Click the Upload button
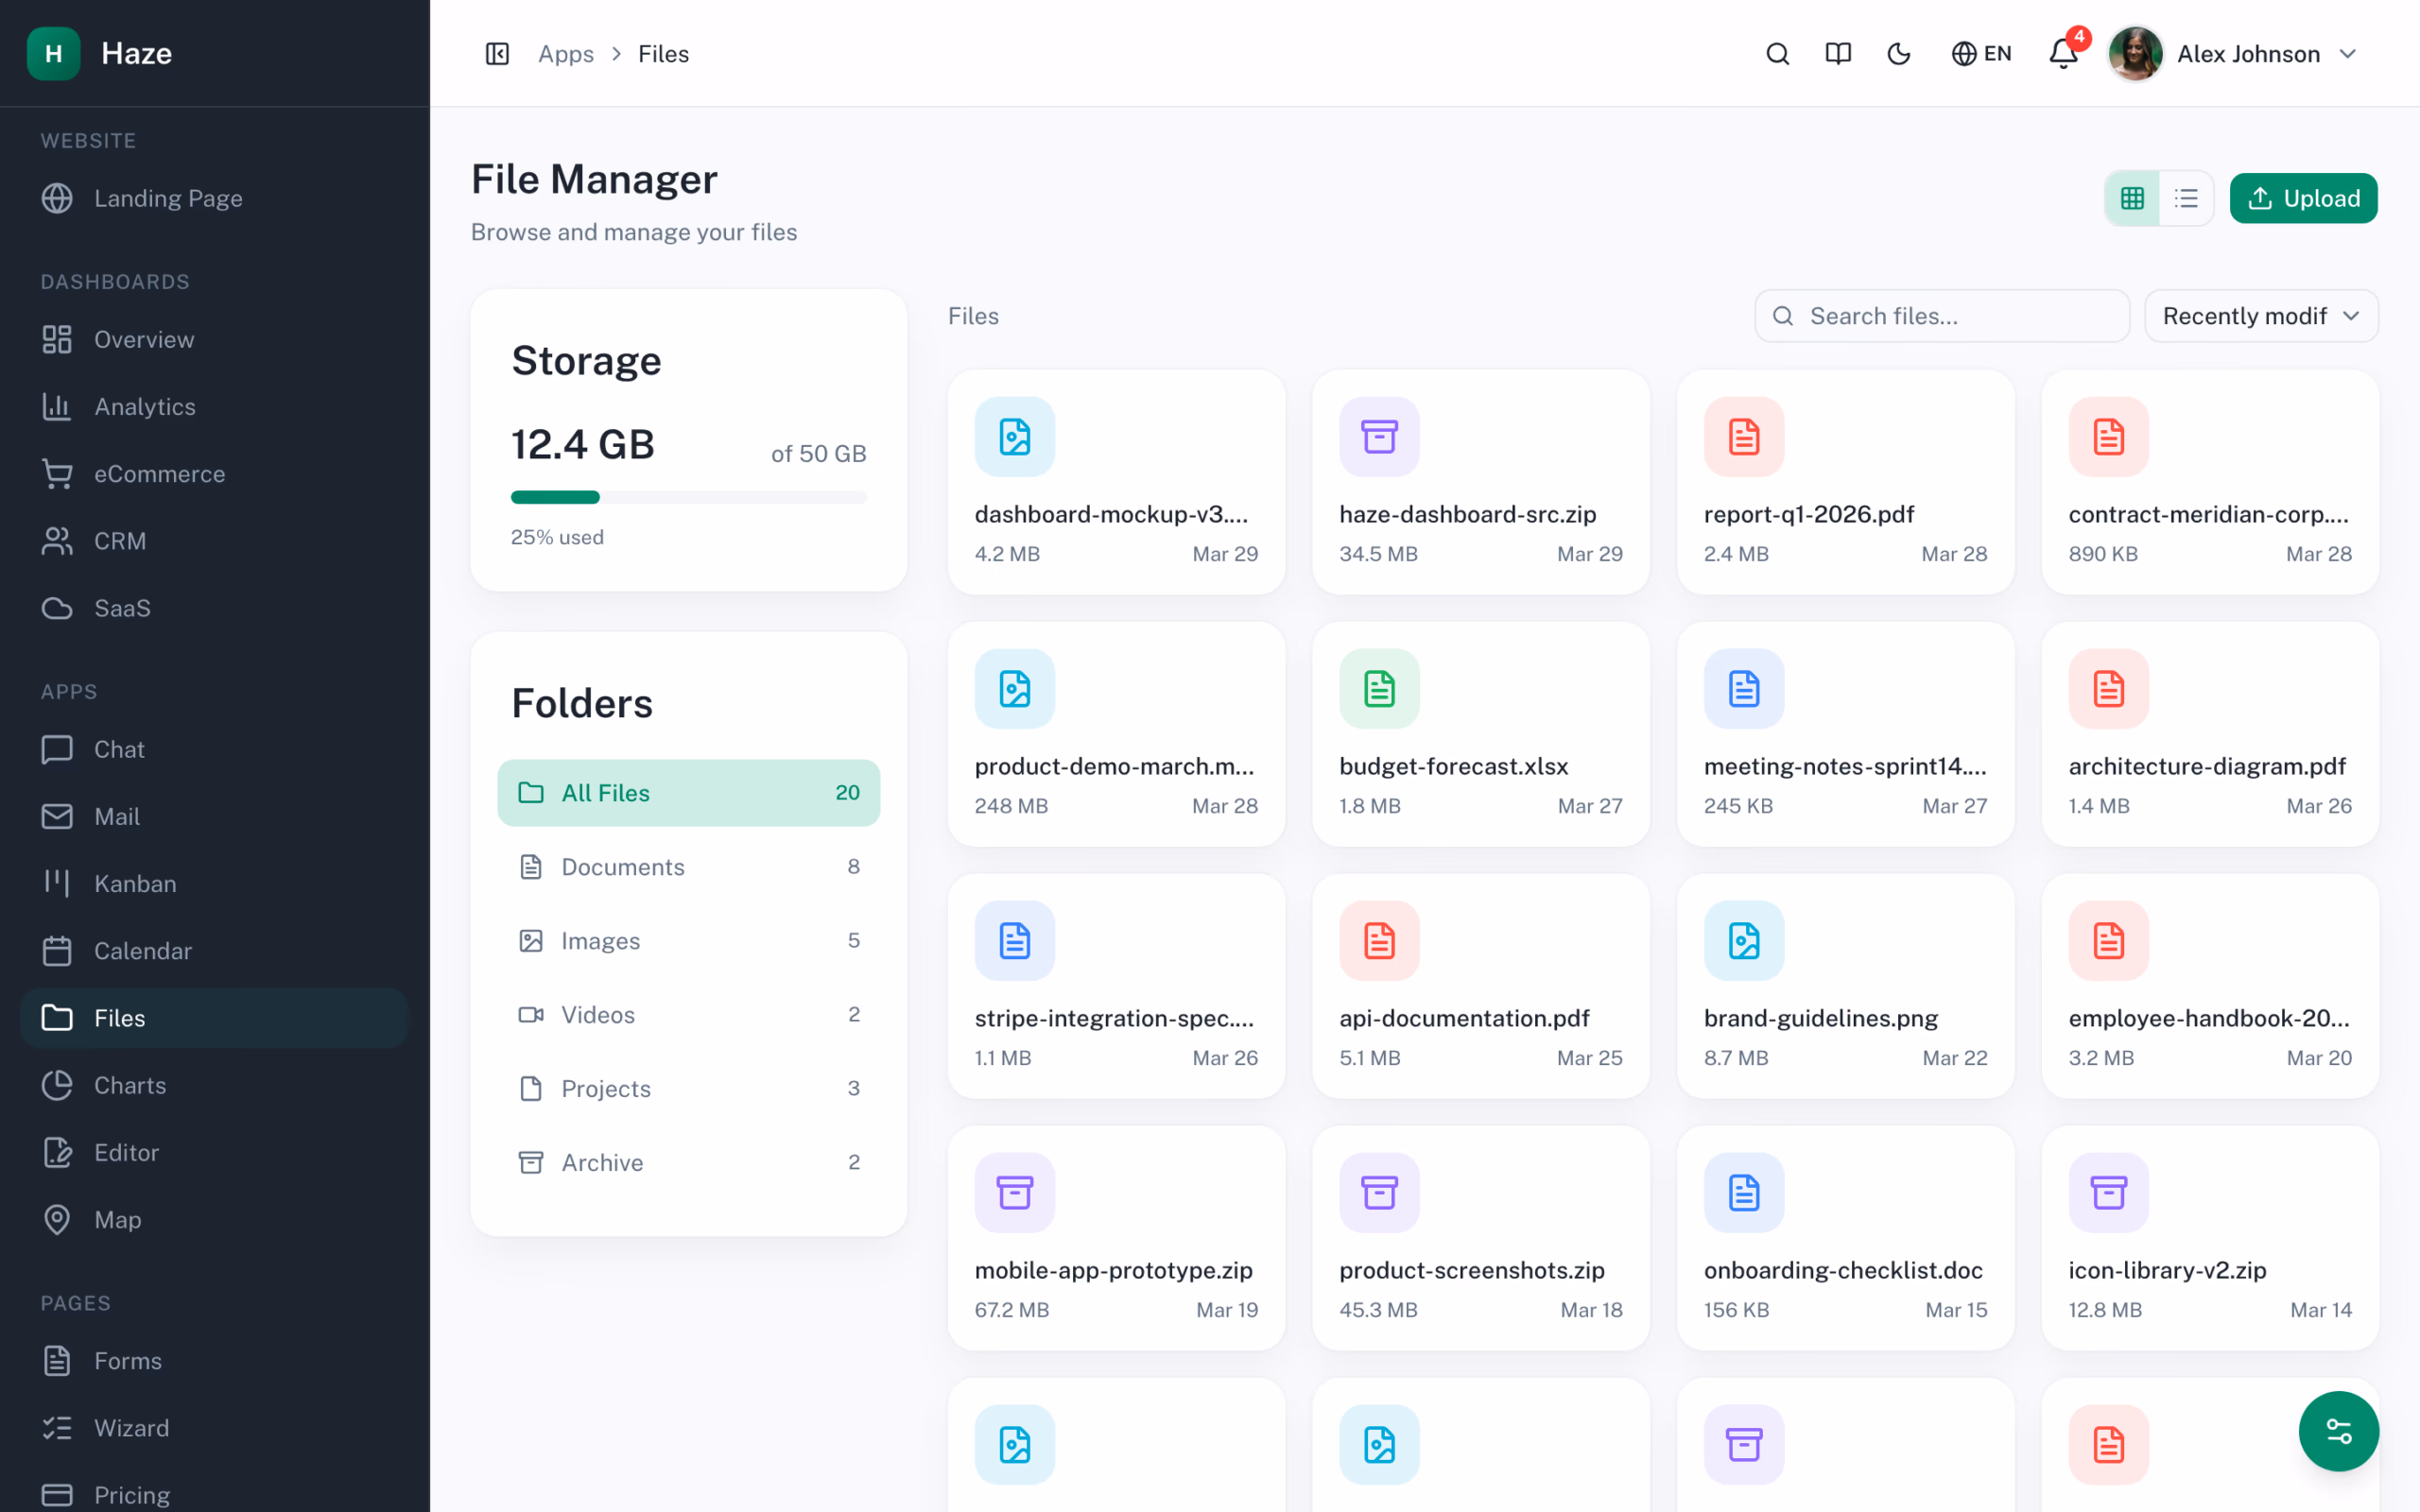The image size is (2420, 1512). pos(2303,198)
